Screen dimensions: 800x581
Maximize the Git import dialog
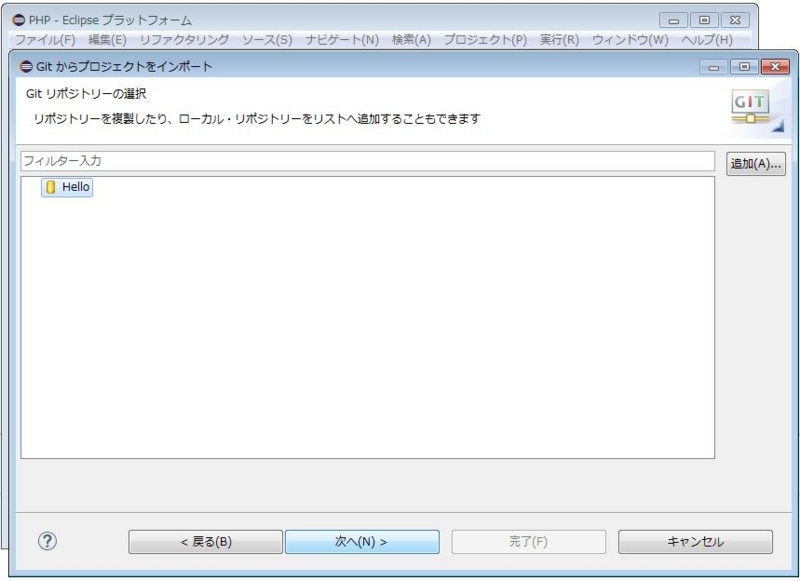click(744, 67)
